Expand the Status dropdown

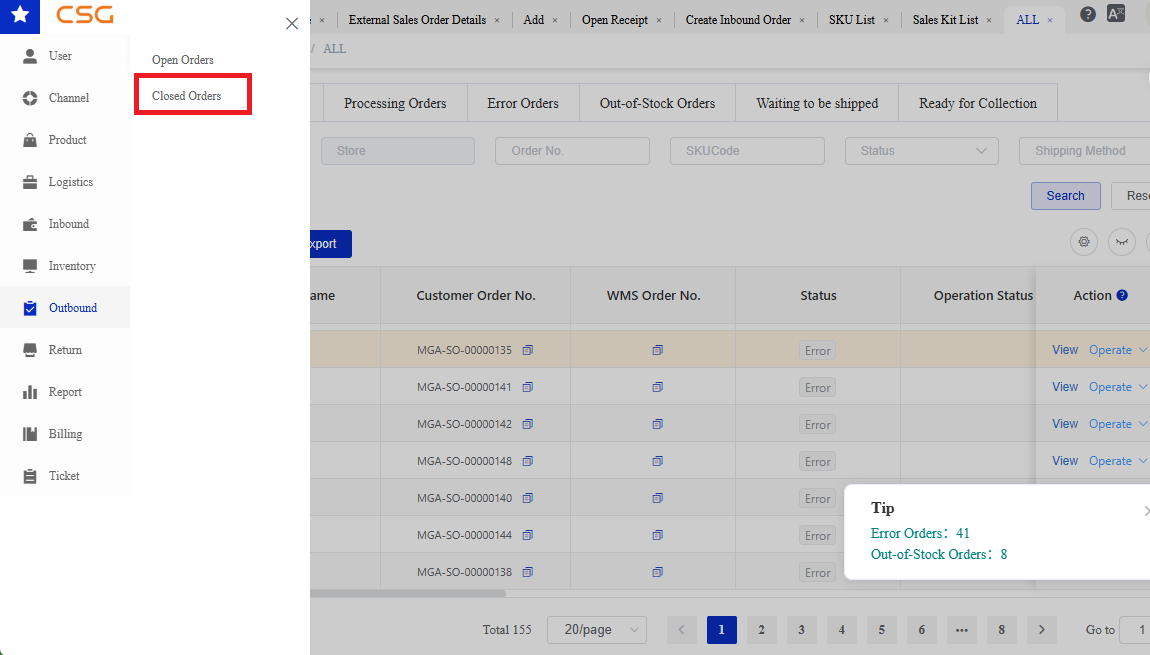(922, 150)
